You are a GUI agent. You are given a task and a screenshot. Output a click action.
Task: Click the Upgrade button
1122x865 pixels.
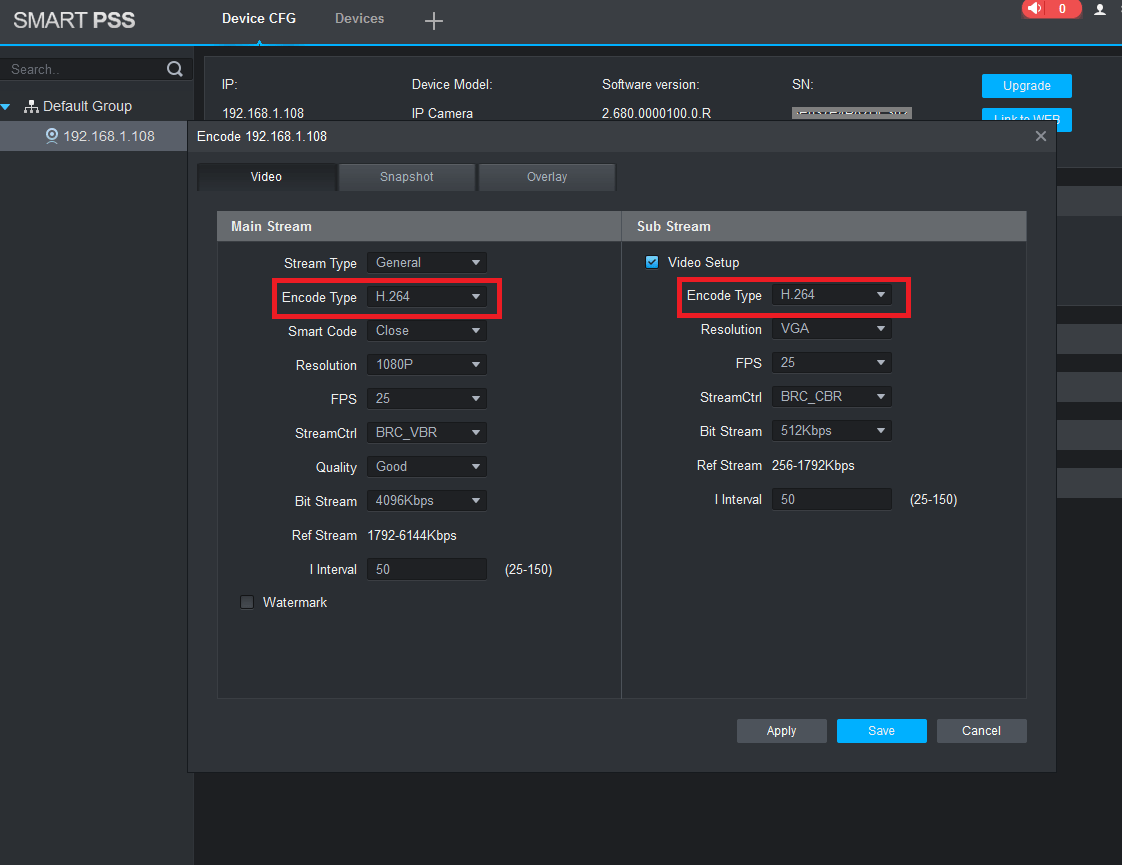tap(1026, 86)
